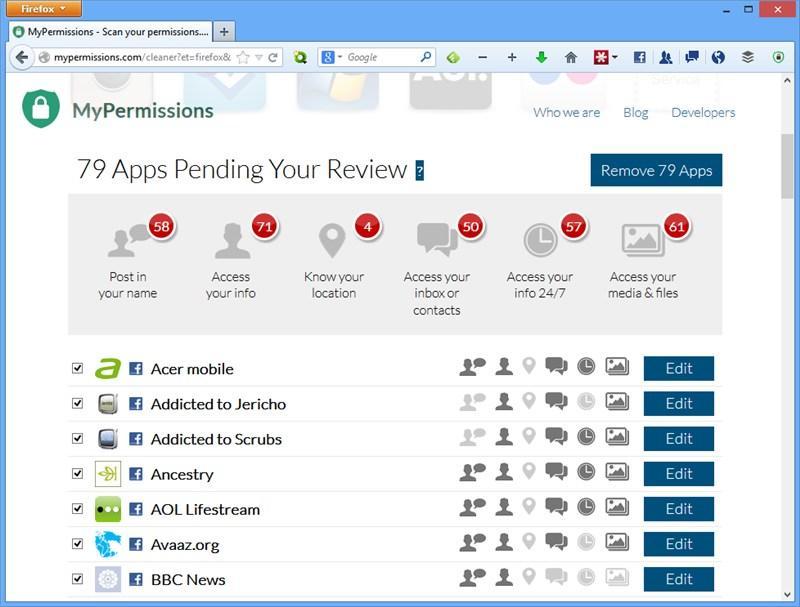Select the MyPermissions browser tab
Screen dimensions: 800x607
[111, 32]
